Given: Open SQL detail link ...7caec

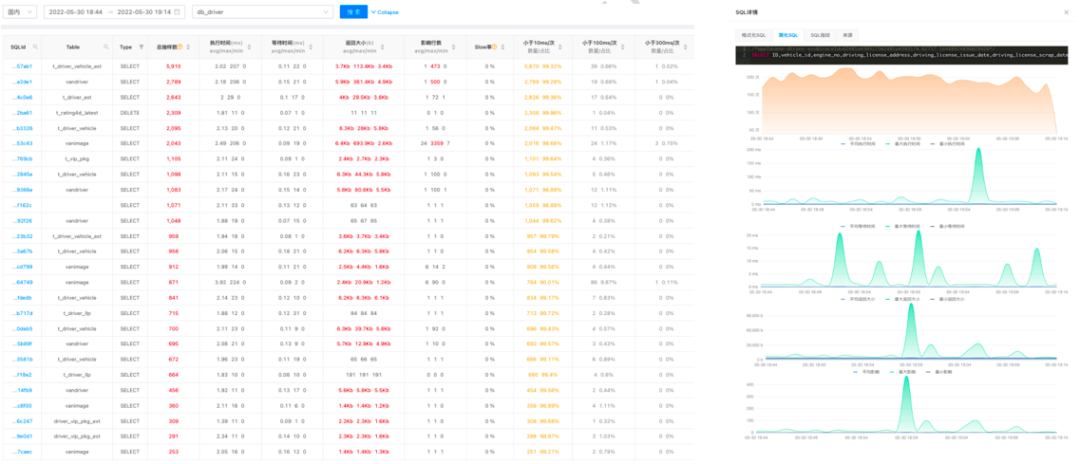Looking at the screenshot, I should (23, 452).
